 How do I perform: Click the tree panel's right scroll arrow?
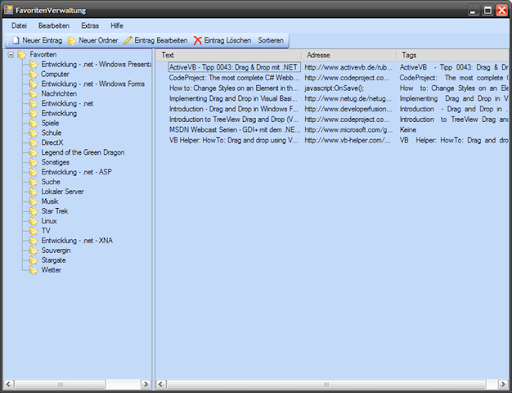(x=146, y=384)
